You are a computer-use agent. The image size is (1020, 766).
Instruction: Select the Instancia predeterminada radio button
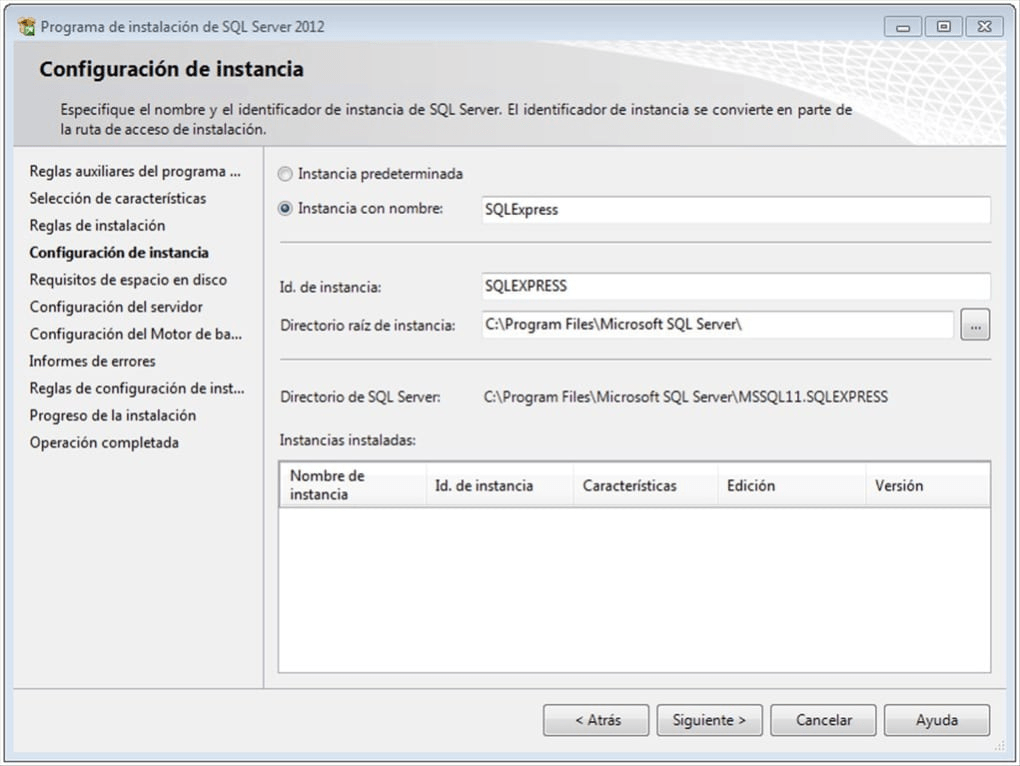[x=286, y=174]
